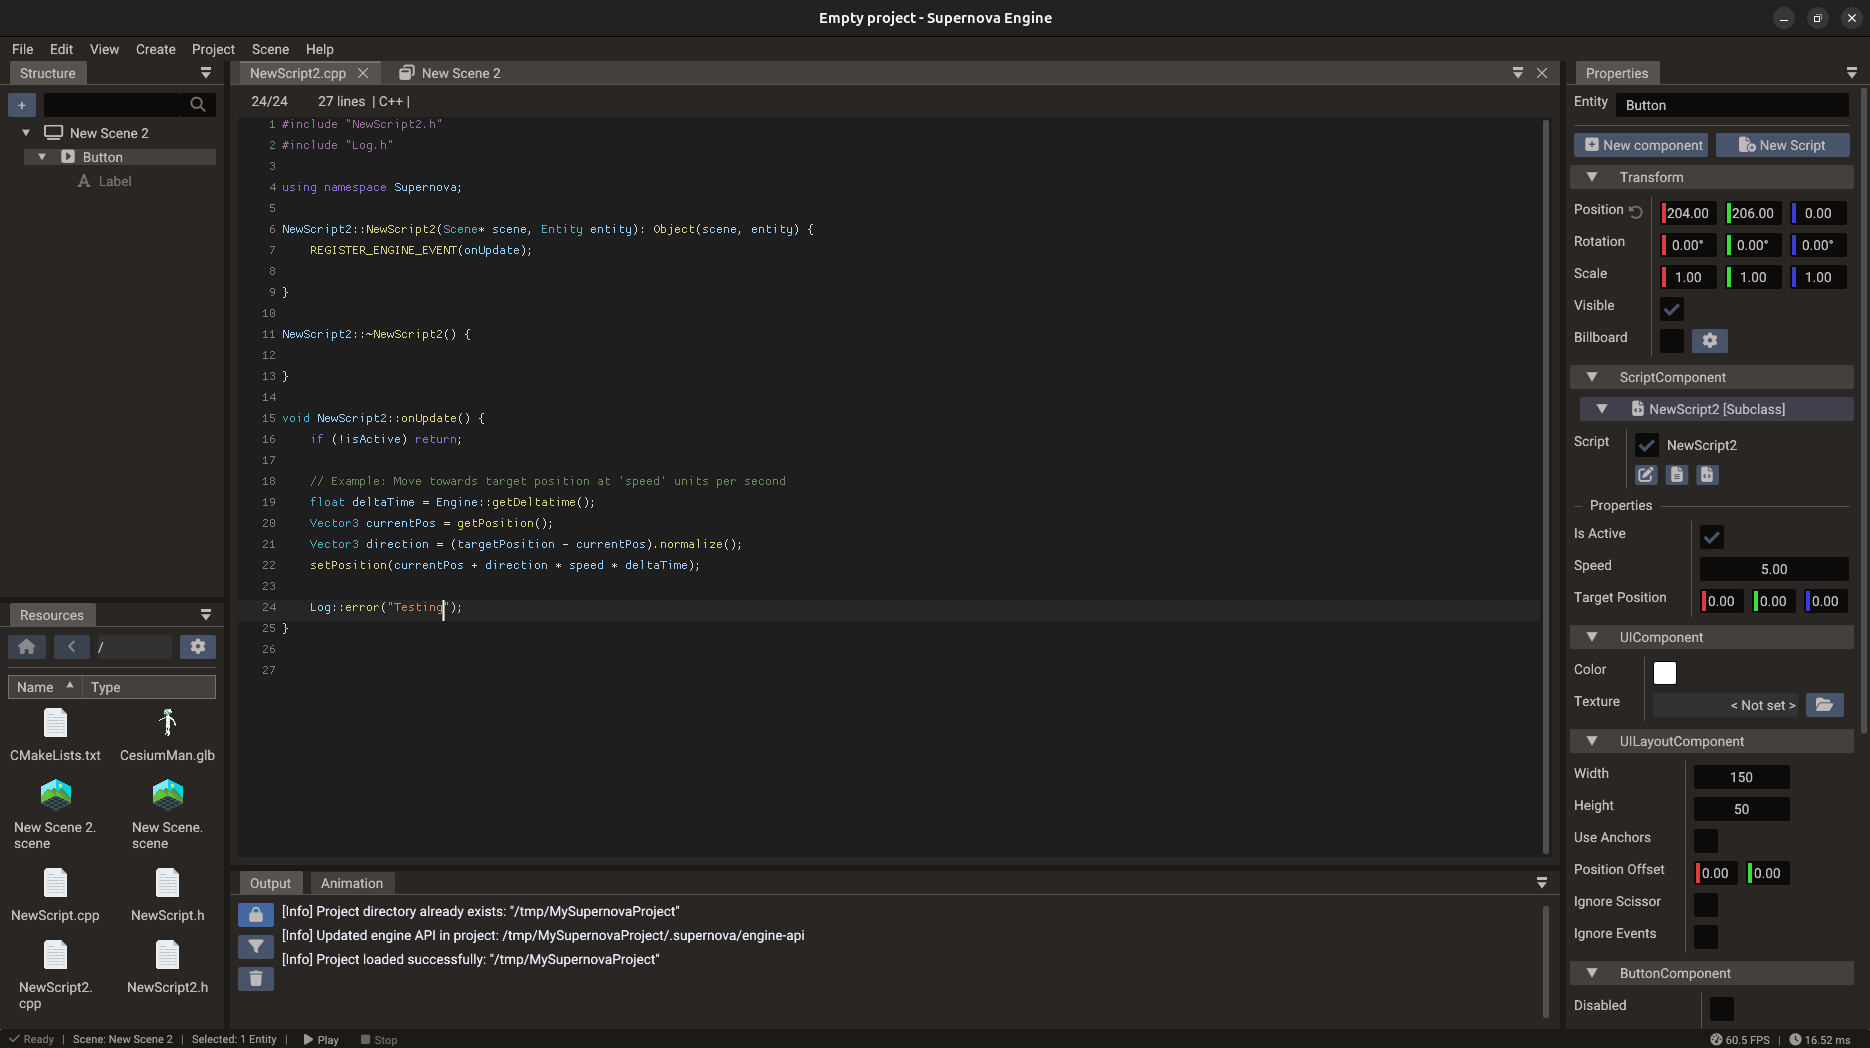This screenshot has height=1048, width=1870.
Task: Click the New Script button
Action: 1782,144
